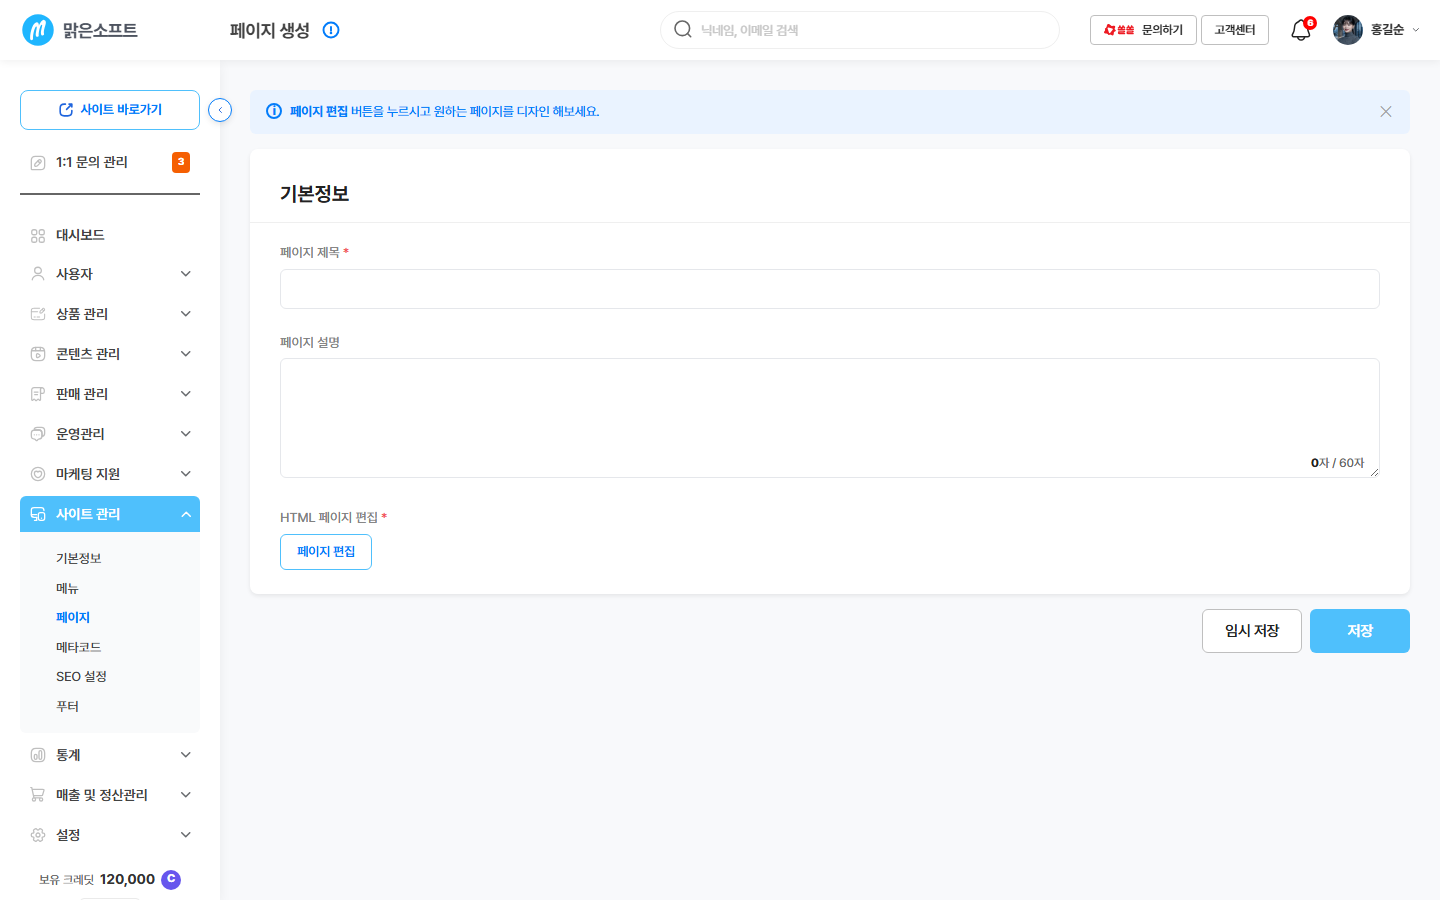
Task: Expand the 운영관리 chevron
Action: 186,434
